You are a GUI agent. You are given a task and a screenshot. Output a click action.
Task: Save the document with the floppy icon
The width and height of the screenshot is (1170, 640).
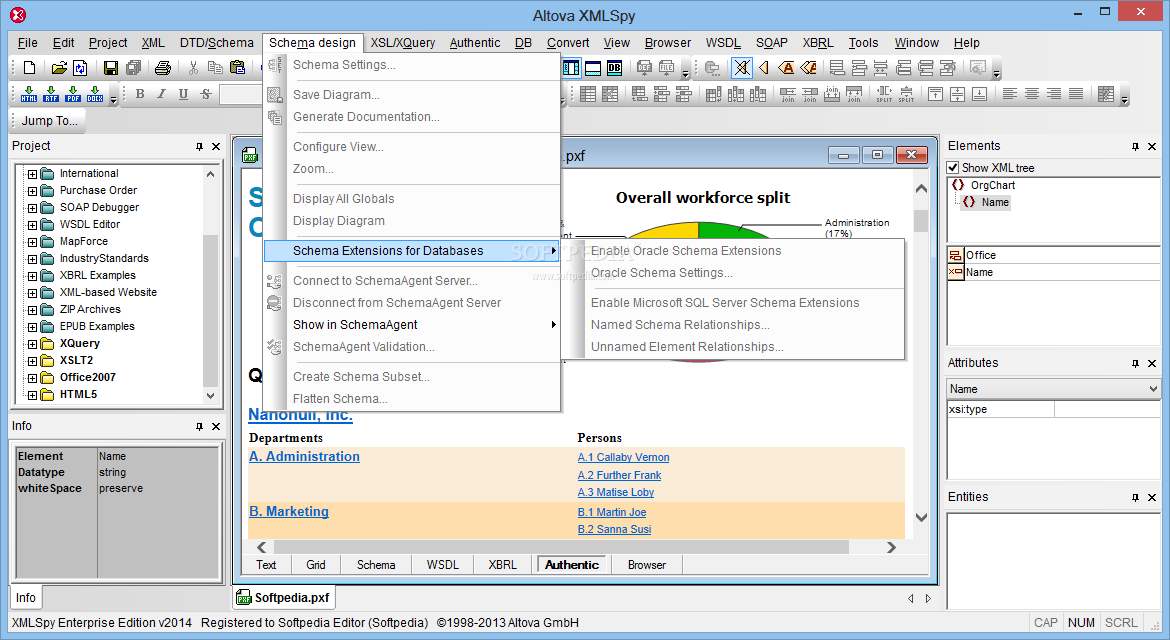pos(110,68)
